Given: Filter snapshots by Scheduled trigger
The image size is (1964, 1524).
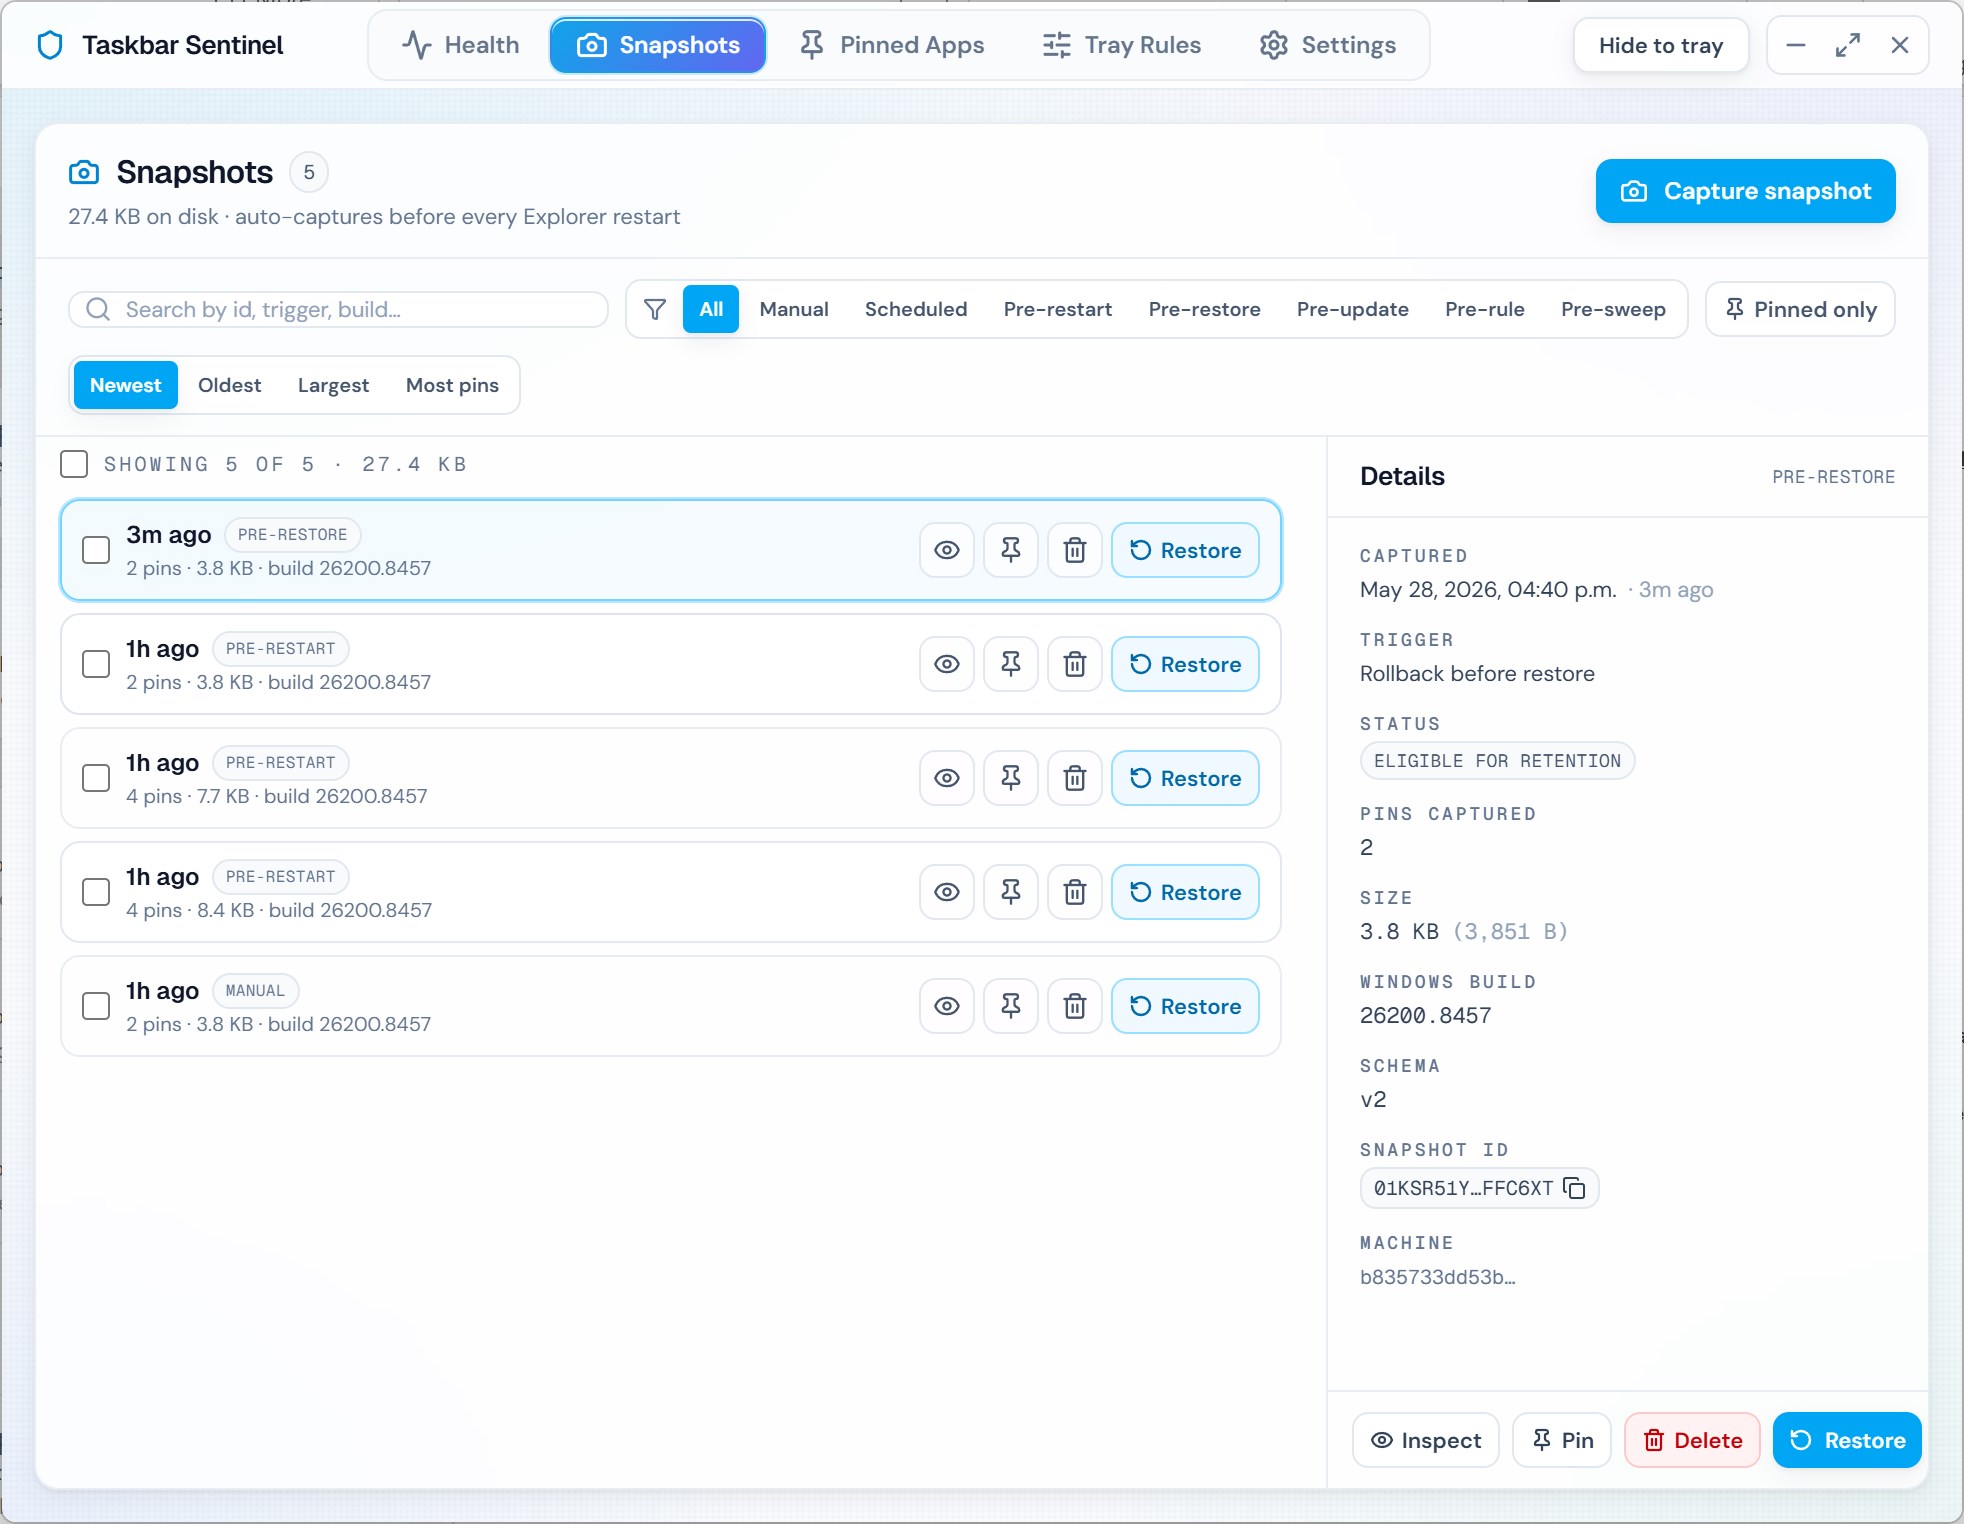Looking at the screenshot, I should (916, 309).
